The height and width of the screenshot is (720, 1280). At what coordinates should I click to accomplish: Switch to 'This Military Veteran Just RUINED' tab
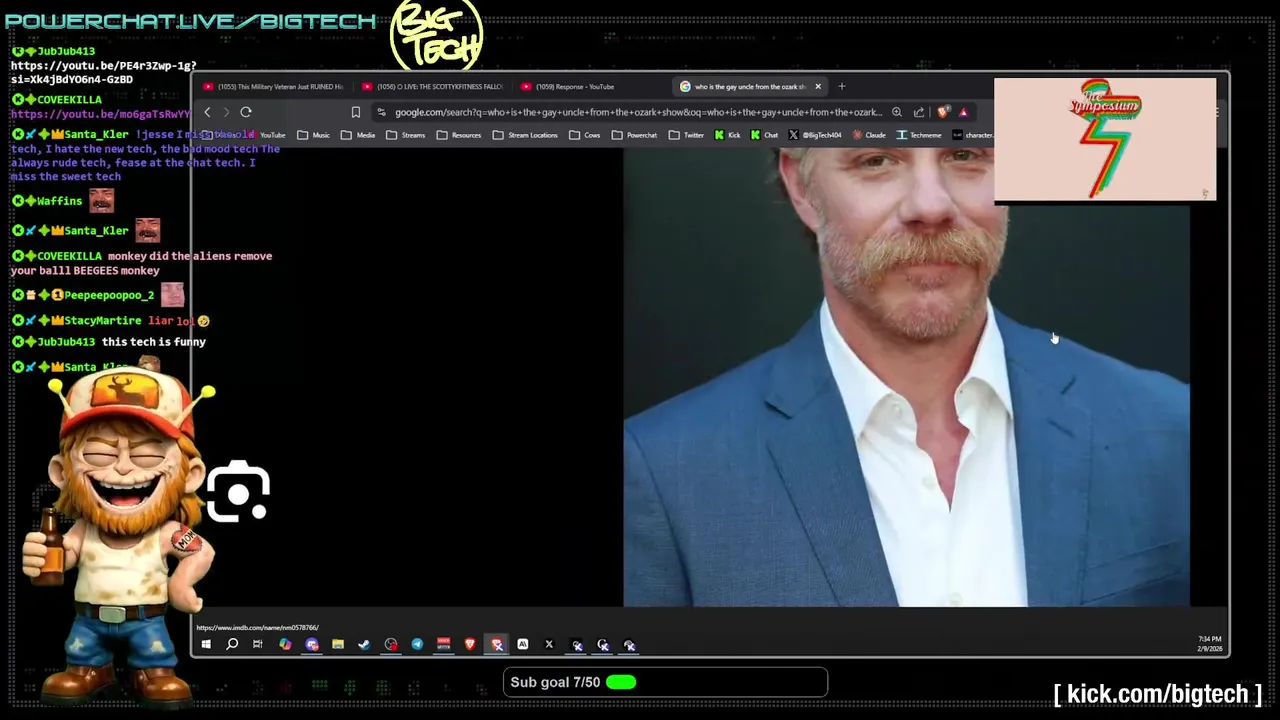click(273, 86)
